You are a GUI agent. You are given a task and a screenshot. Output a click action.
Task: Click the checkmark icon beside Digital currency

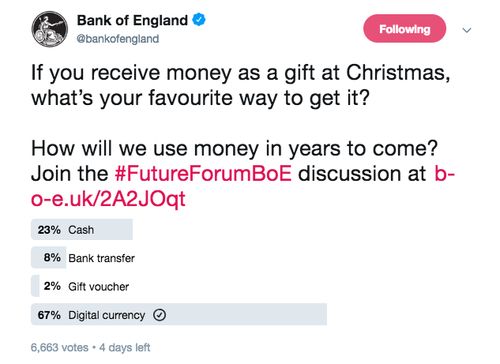[160, 315]
